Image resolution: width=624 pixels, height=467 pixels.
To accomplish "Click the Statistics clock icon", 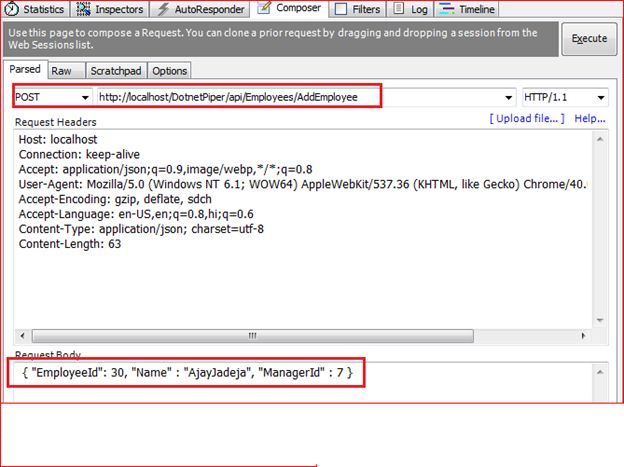I will click(12, 9).
